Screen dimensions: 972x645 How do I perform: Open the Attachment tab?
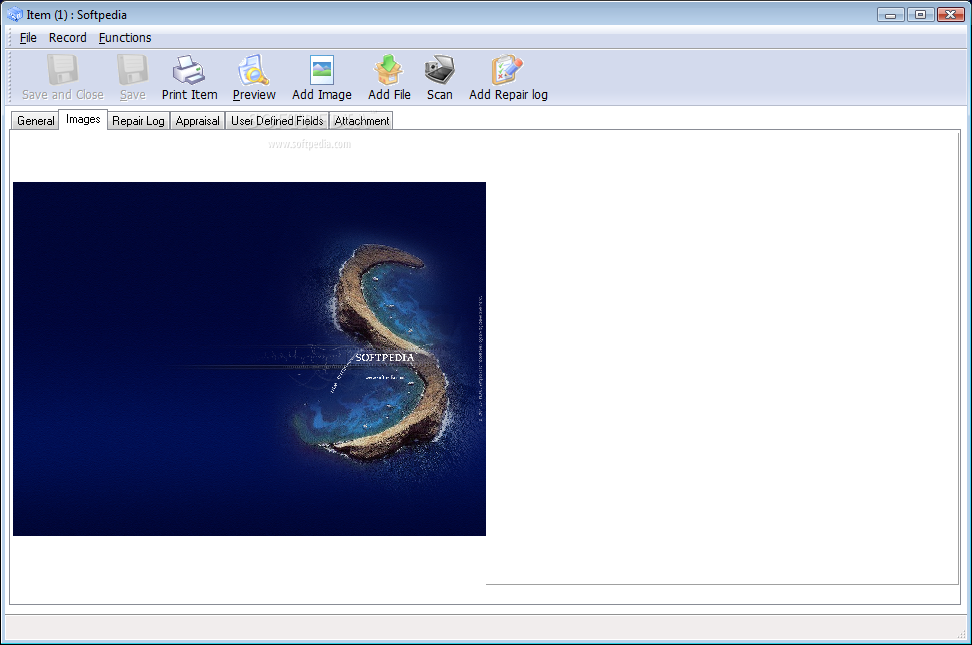tap(361, 121)
